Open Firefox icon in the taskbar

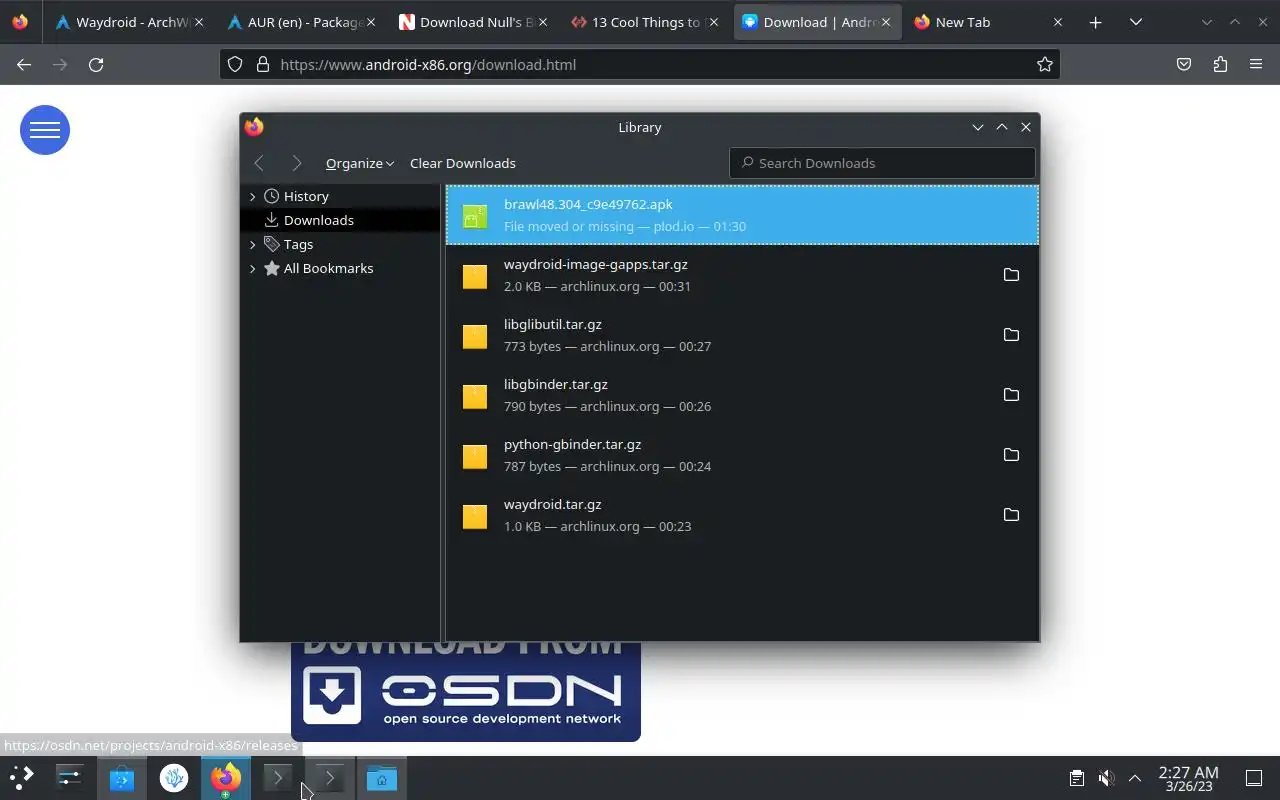pyautogui.click(x=226, y=778)
